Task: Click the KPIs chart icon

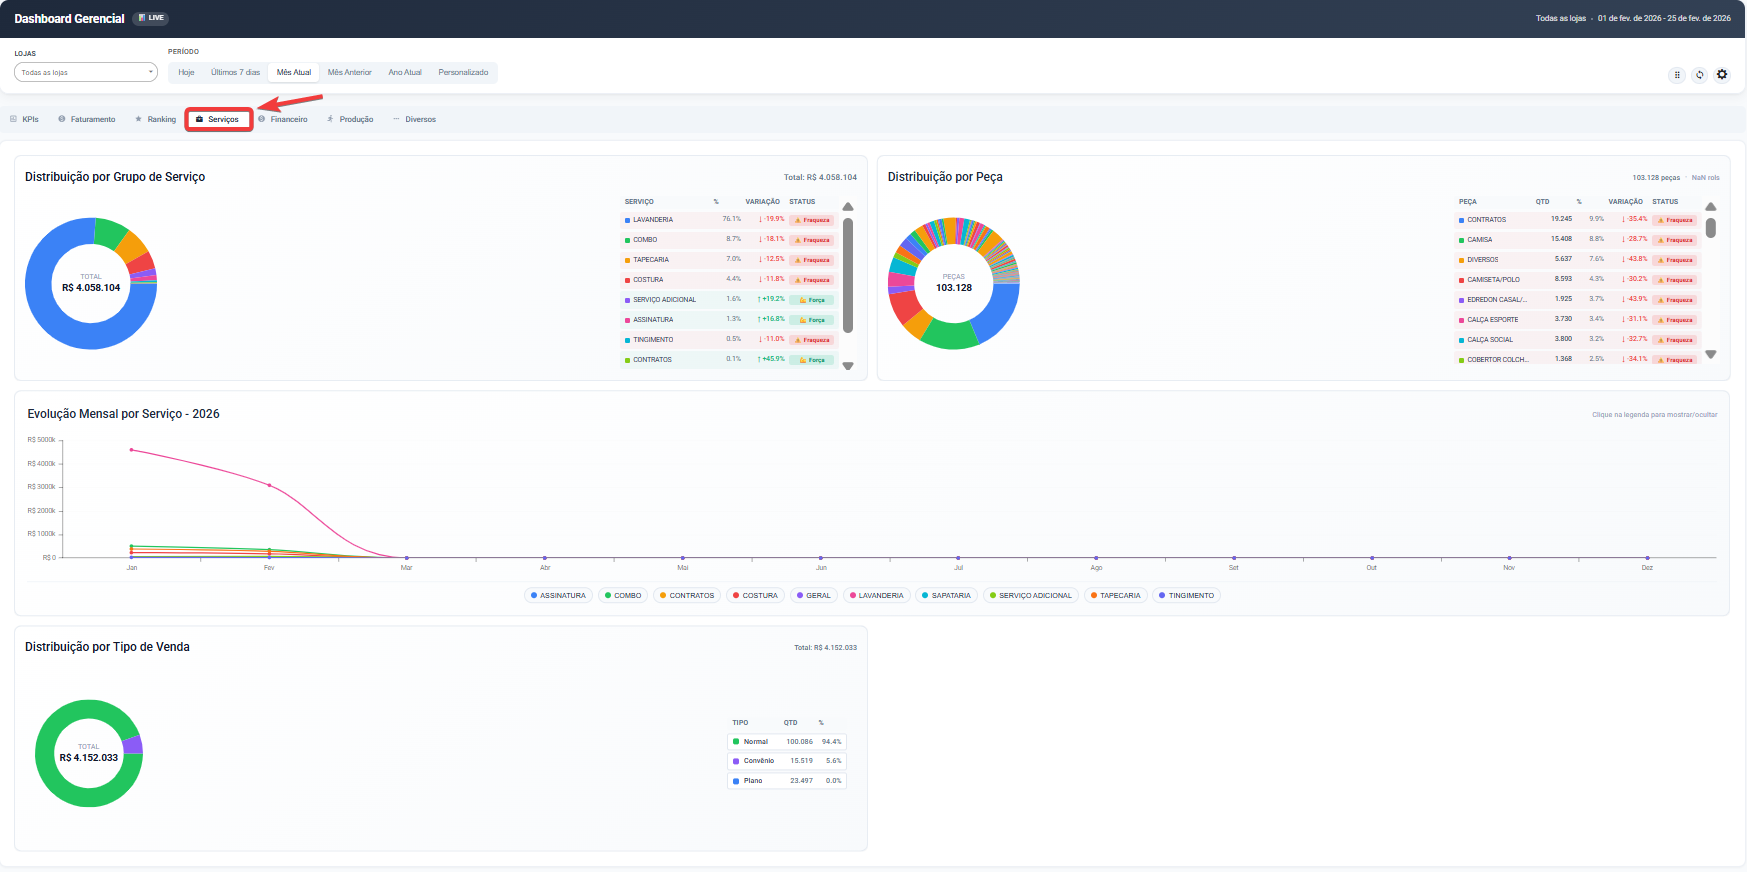Action: [x=14, y=119]
